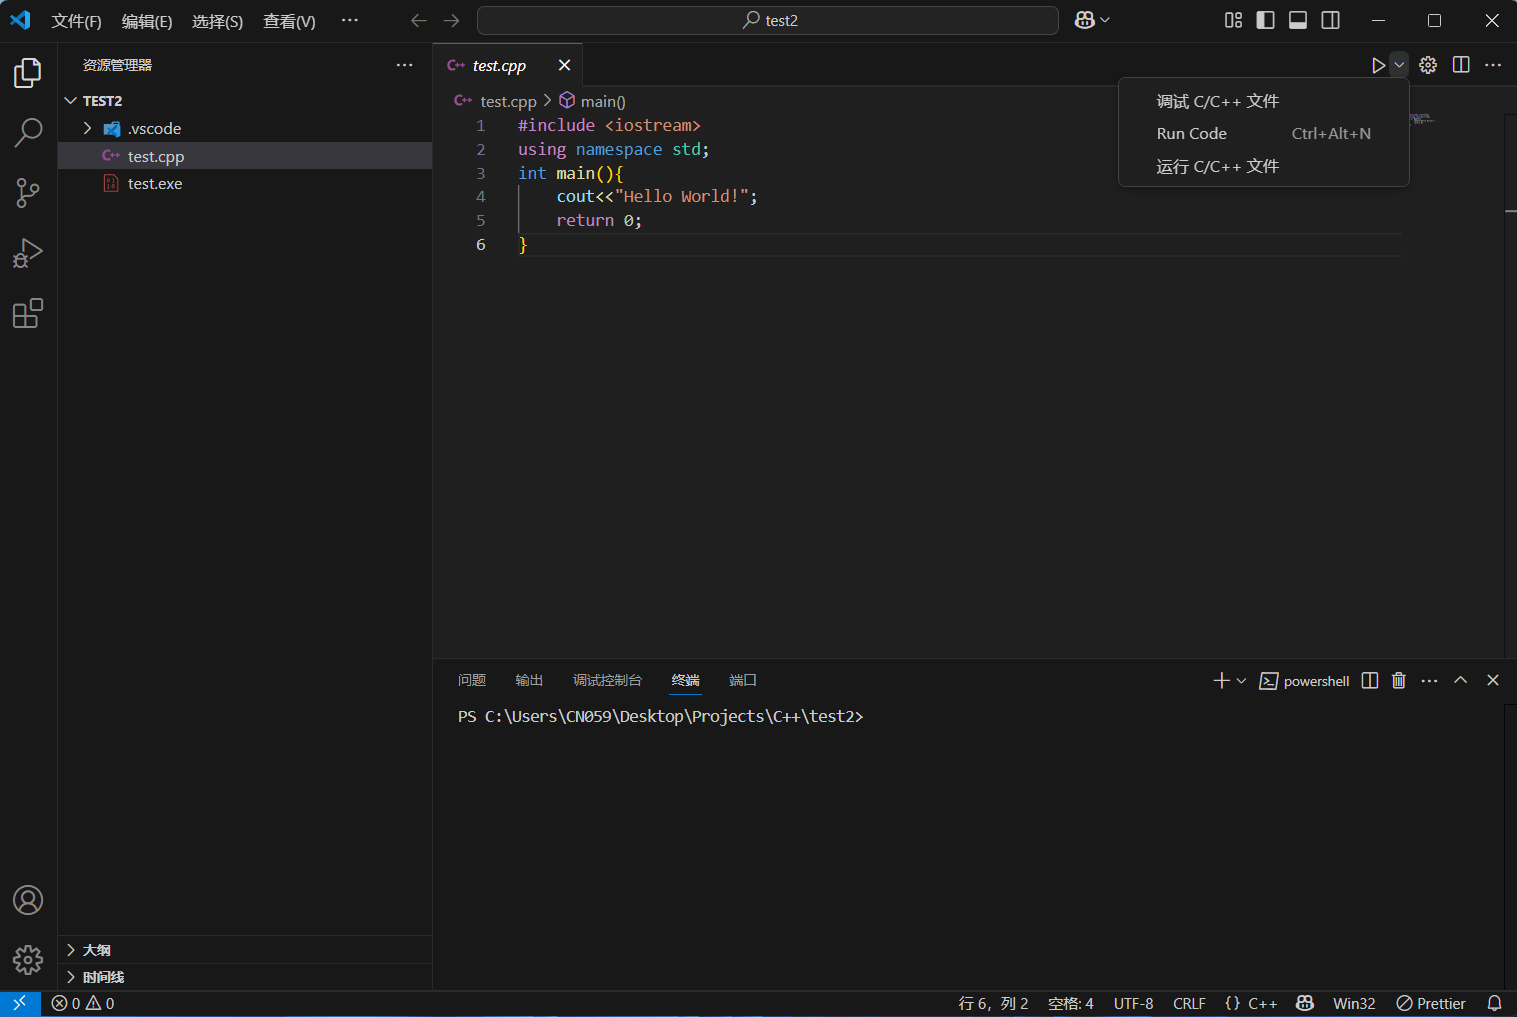Toggle the secondary side bar visibility
Screen dimensions: 1517x1017
coord(1330,20)
